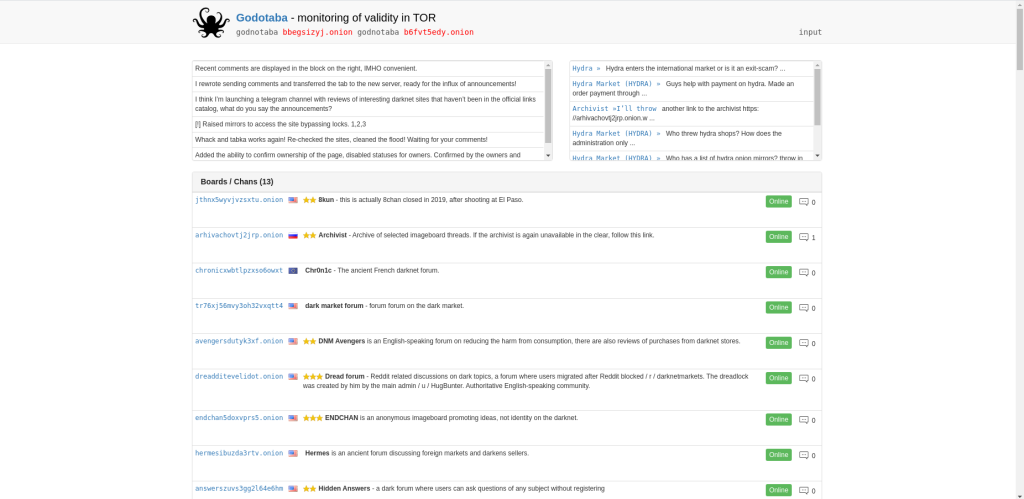Open tr76xj56mvy3oh32vxqtt4 dark market forum link
Viewport: 1024px width, 499px height.
pos(239,306)
